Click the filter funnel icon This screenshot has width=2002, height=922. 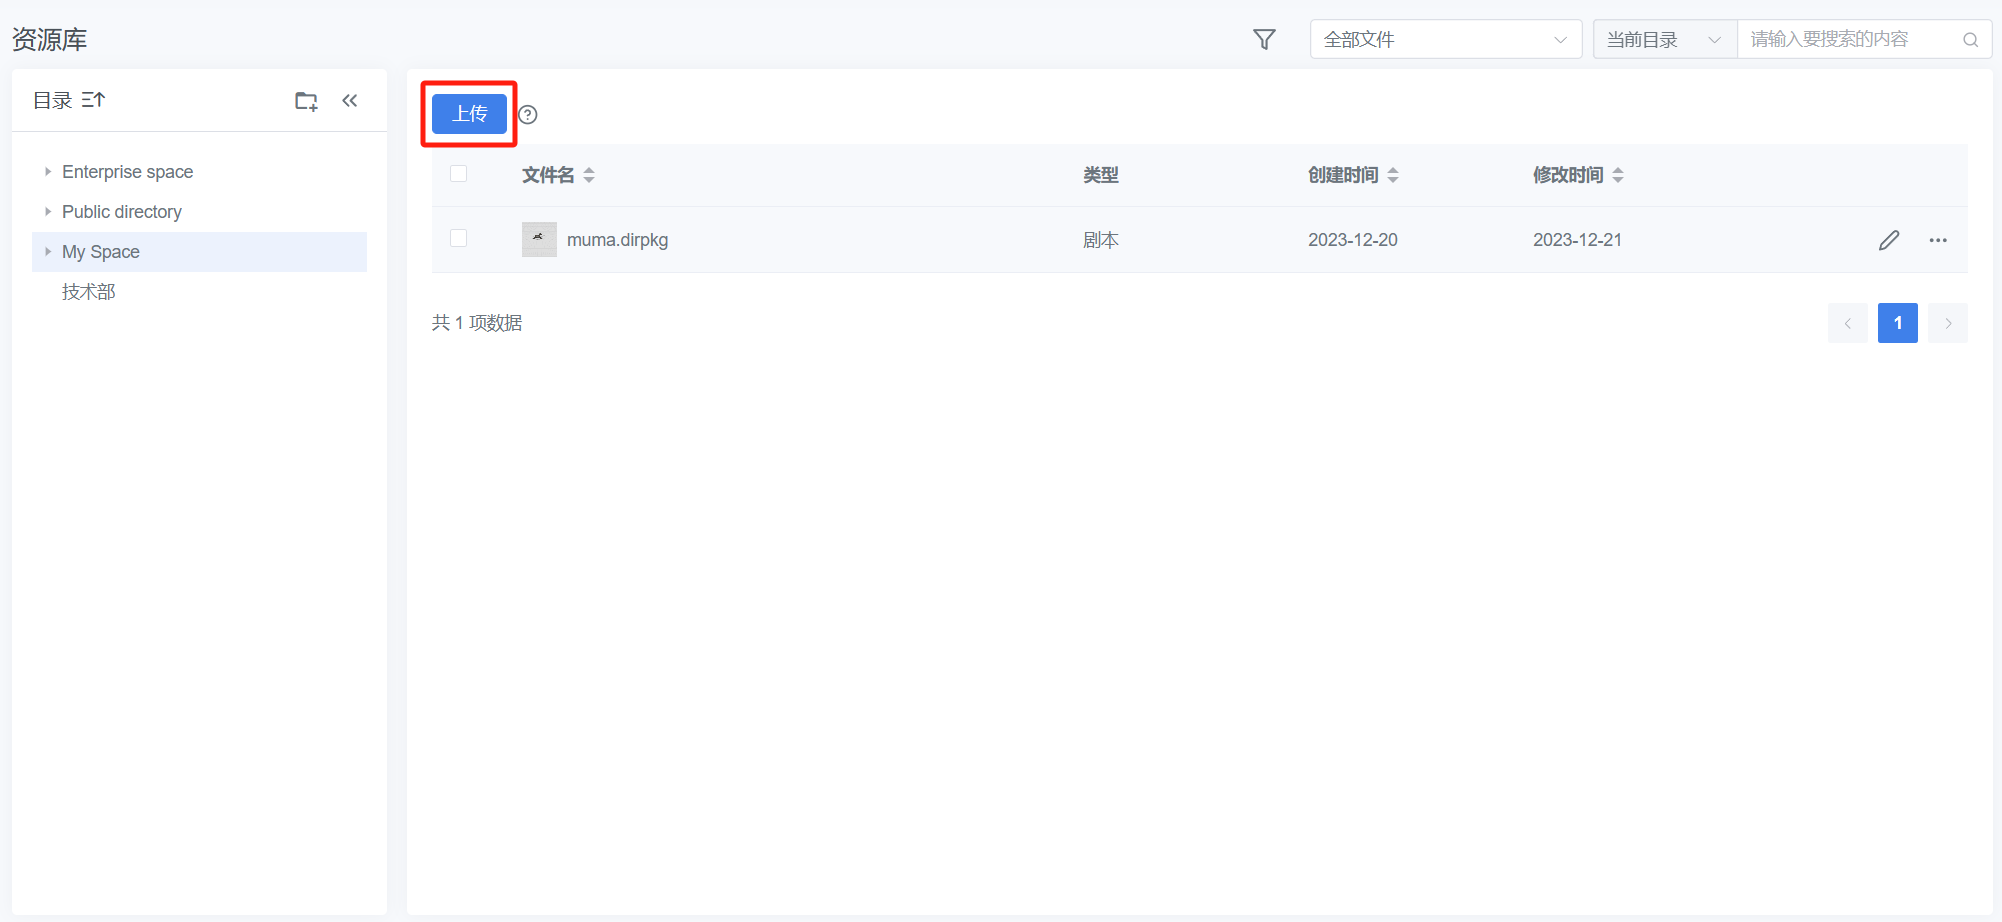[x=1264, y=39]
